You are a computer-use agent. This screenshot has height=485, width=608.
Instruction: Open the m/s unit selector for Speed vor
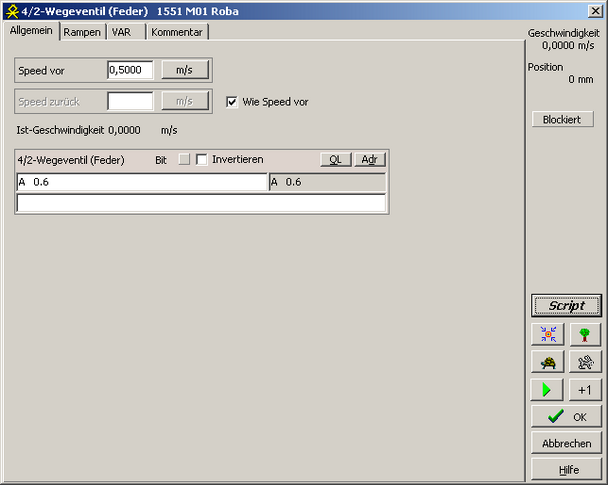pos(185,70)
